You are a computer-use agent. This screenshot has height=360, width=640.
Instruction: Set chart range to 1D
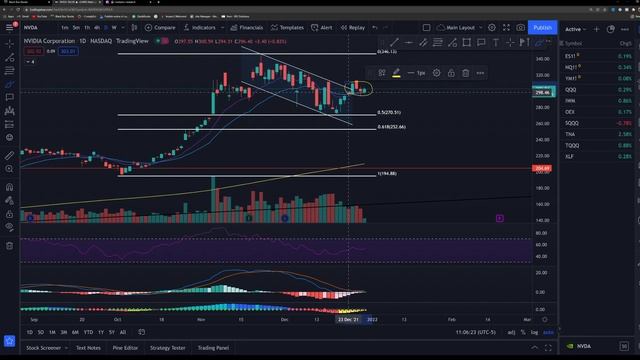coord(29,332)
